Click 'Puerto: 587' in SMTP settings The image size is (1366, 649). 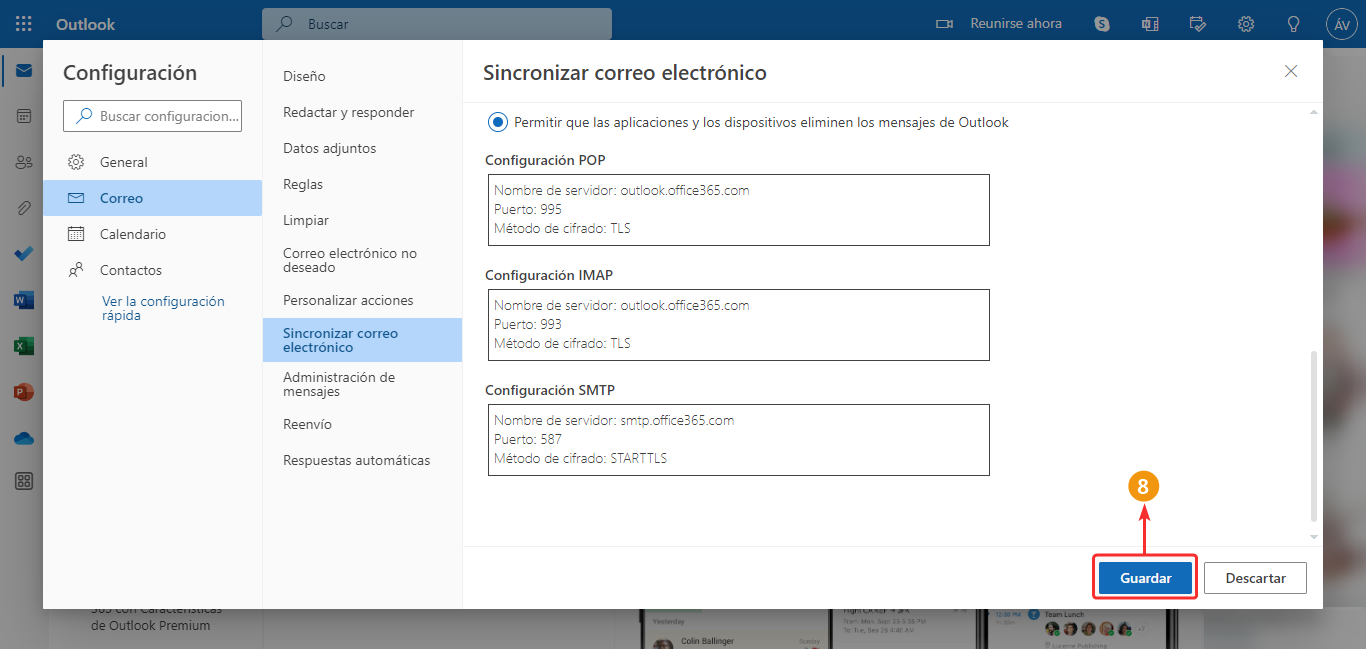click(528, 439)
